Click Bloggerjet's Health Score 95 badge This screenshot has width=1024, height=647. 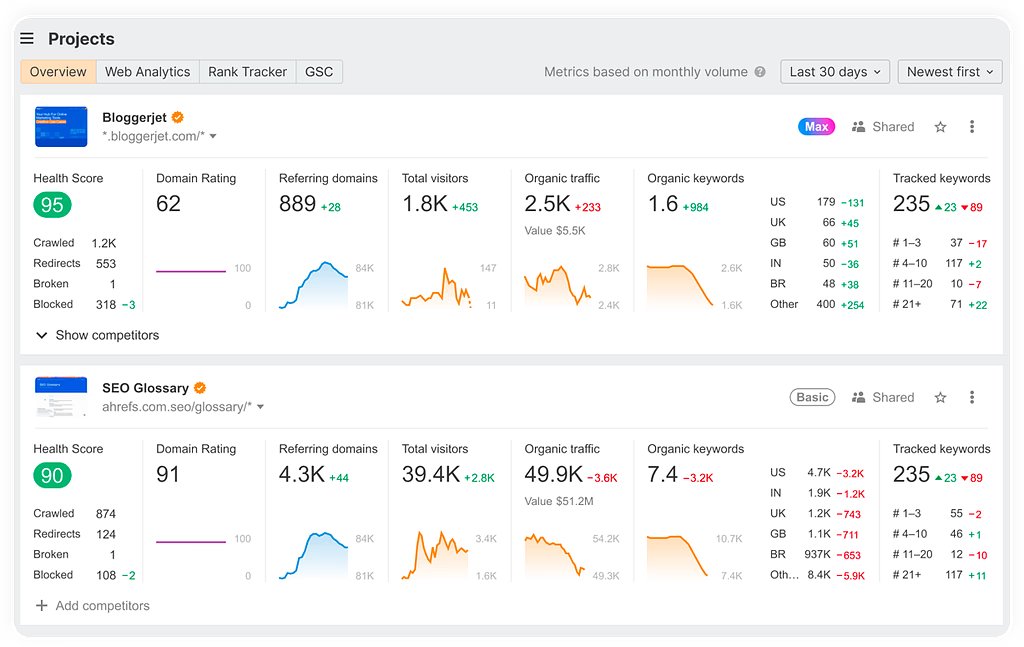tap(52, 205)
